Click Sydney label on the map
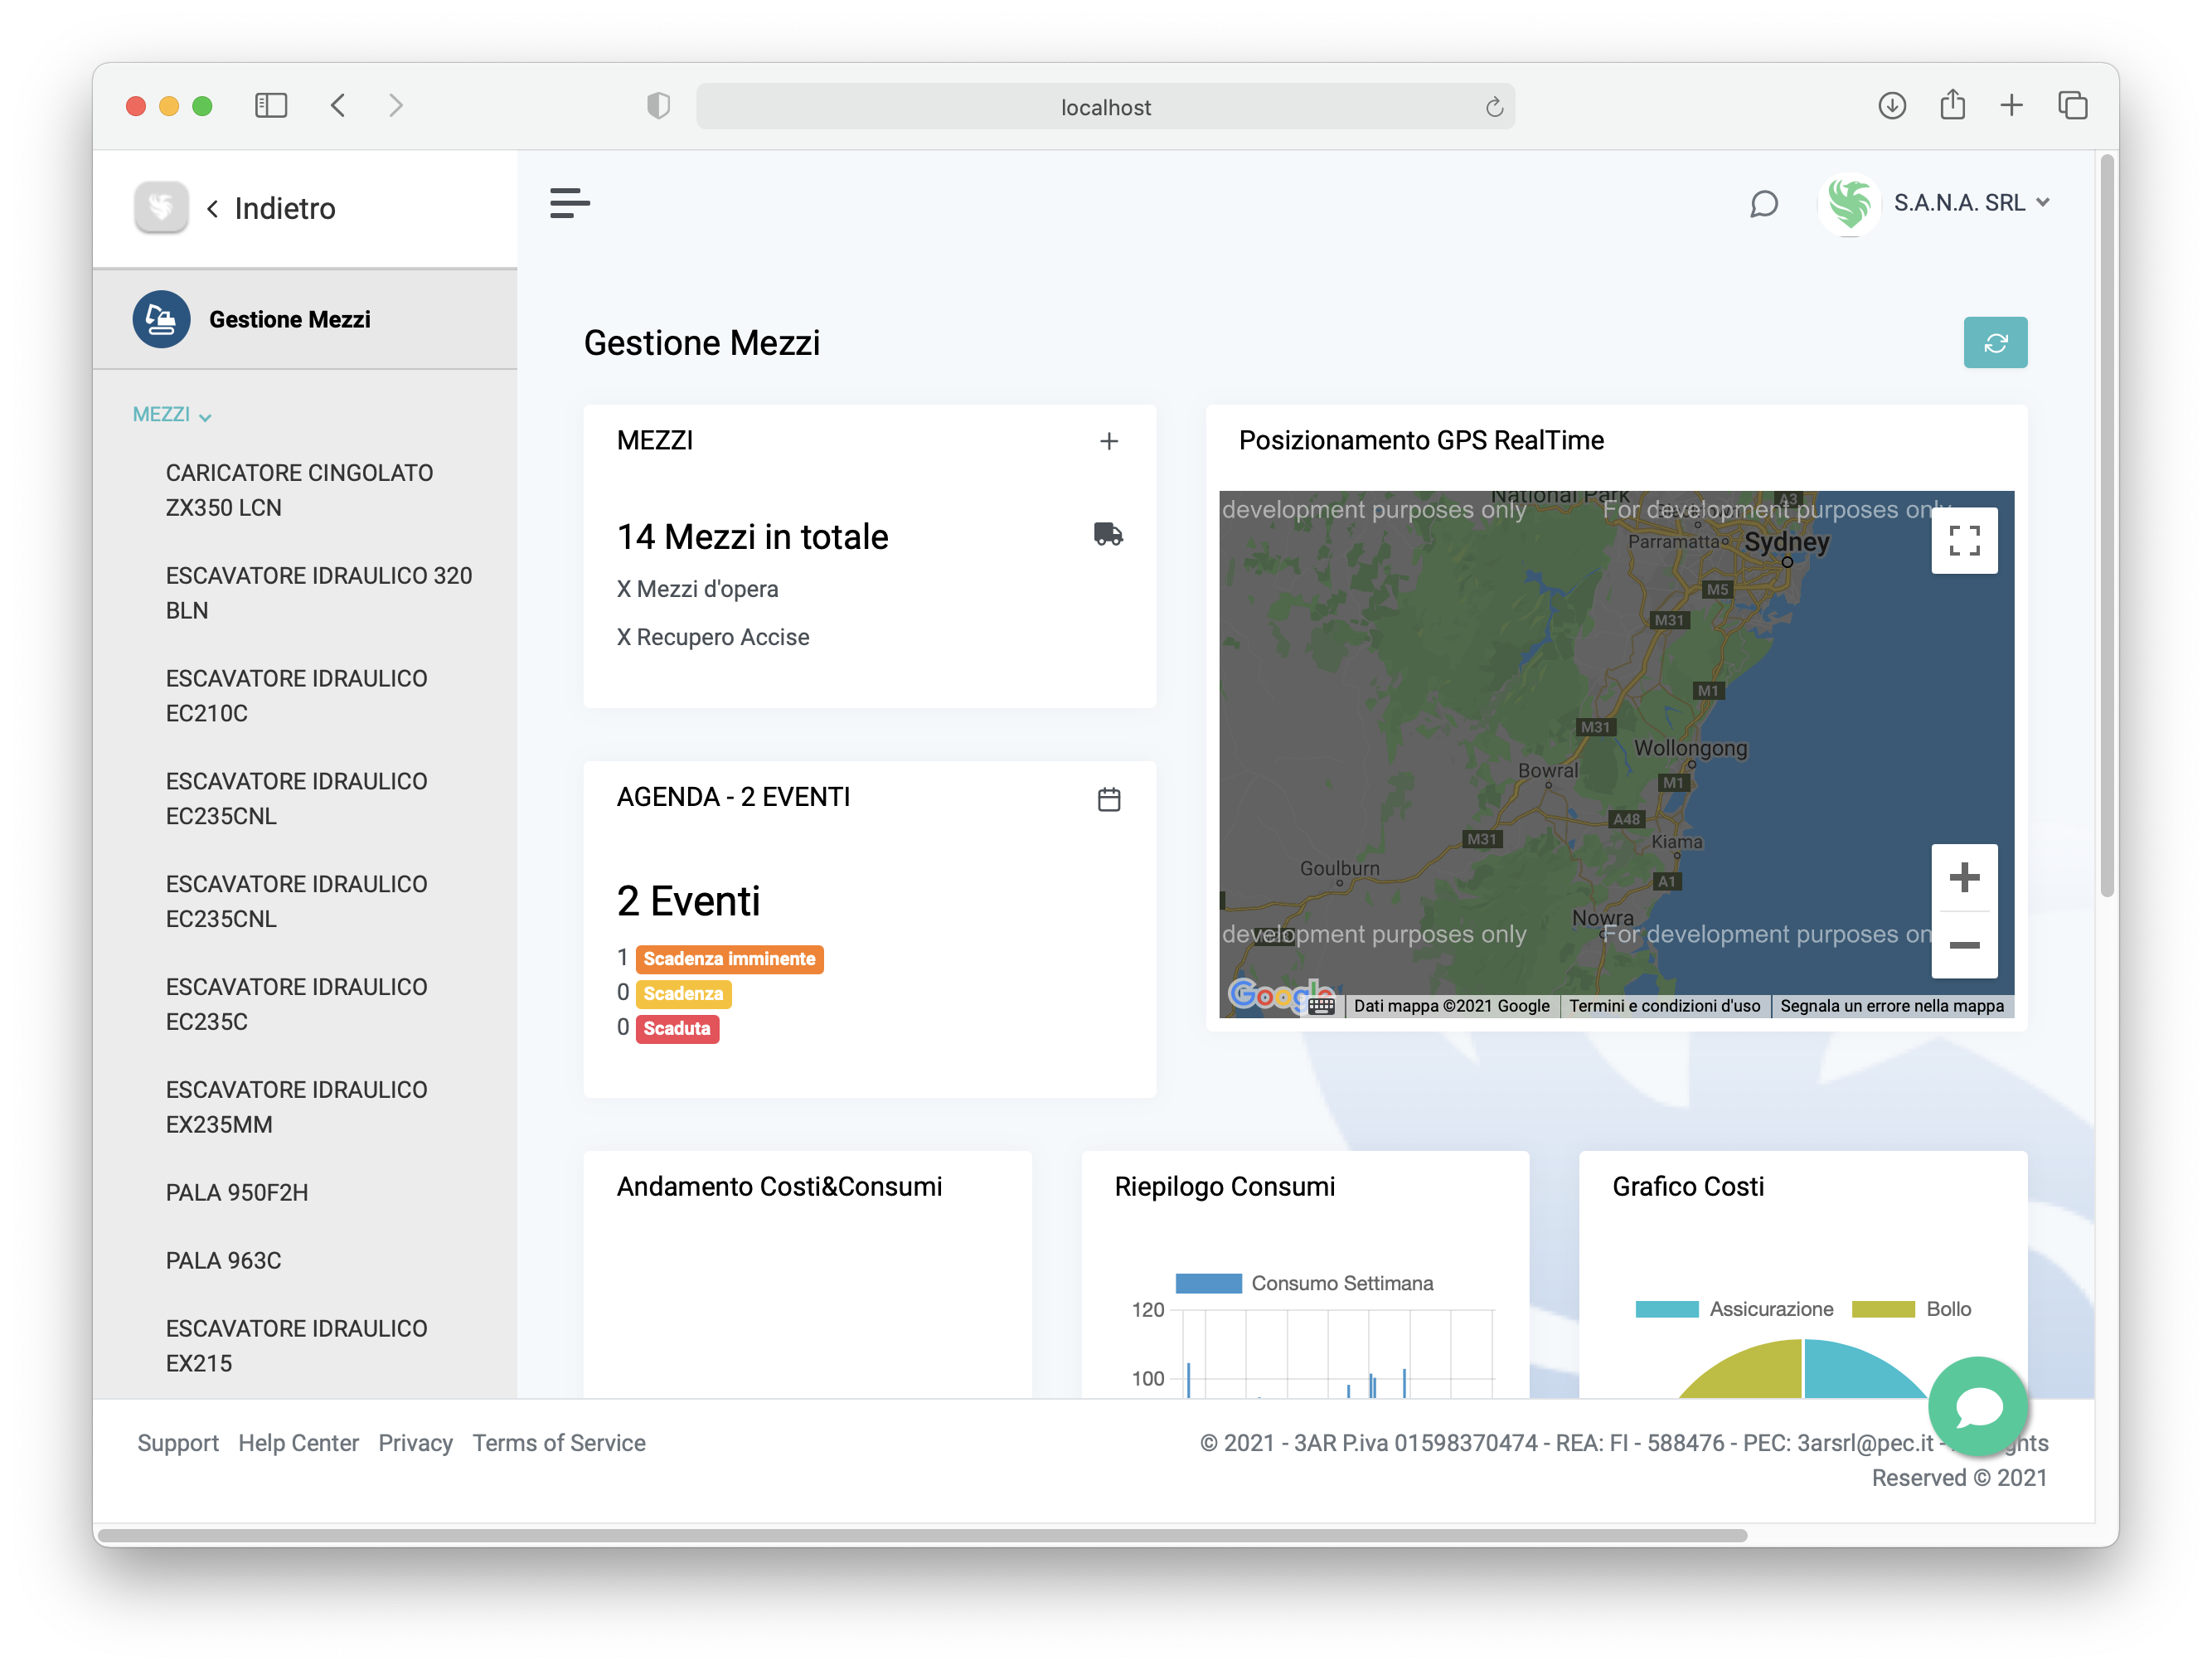This screenshot has width=2212, height=1670. [x=1786, y=542]
